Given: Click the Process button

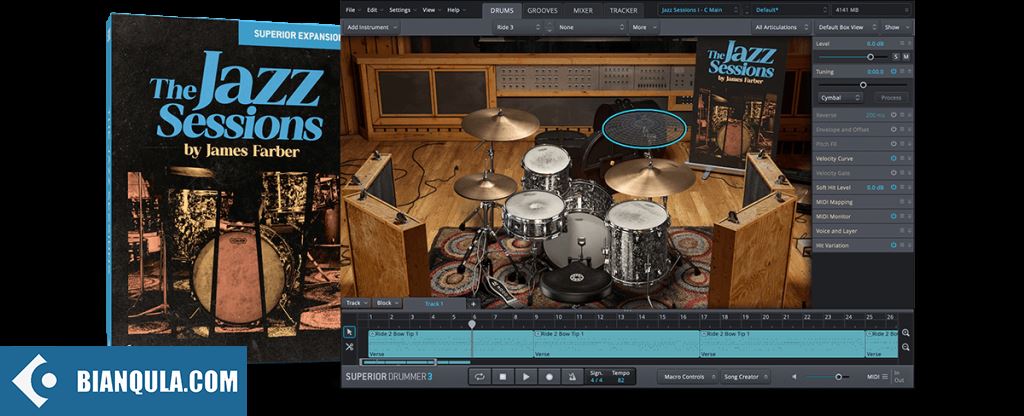Looking at the screenshot, I should pyautogui.click(x=891, y=97).
